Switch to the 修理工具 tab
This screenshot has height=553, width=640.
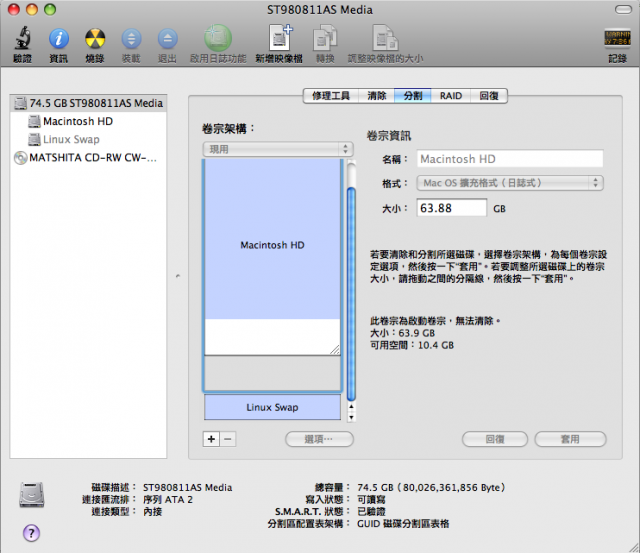point(330,96)
